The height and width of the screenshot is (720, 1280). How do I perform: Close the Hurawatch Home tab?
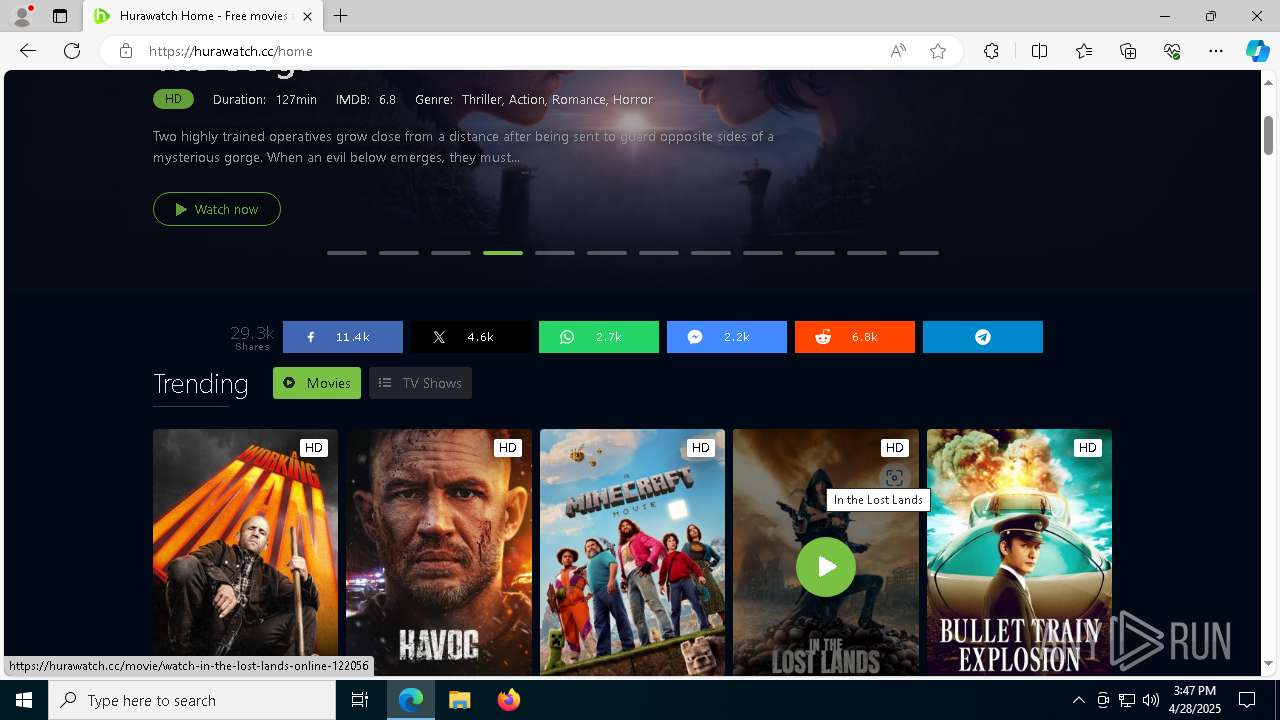[307, 16]
